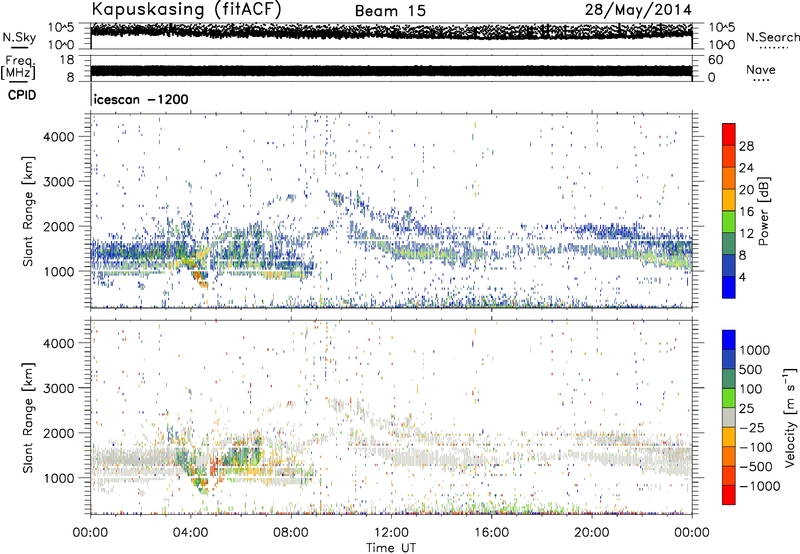Viewport: 800px width, 554px height.
Task: Click 'Slant Range [km]' label of power panel
Action: (28, 212)
